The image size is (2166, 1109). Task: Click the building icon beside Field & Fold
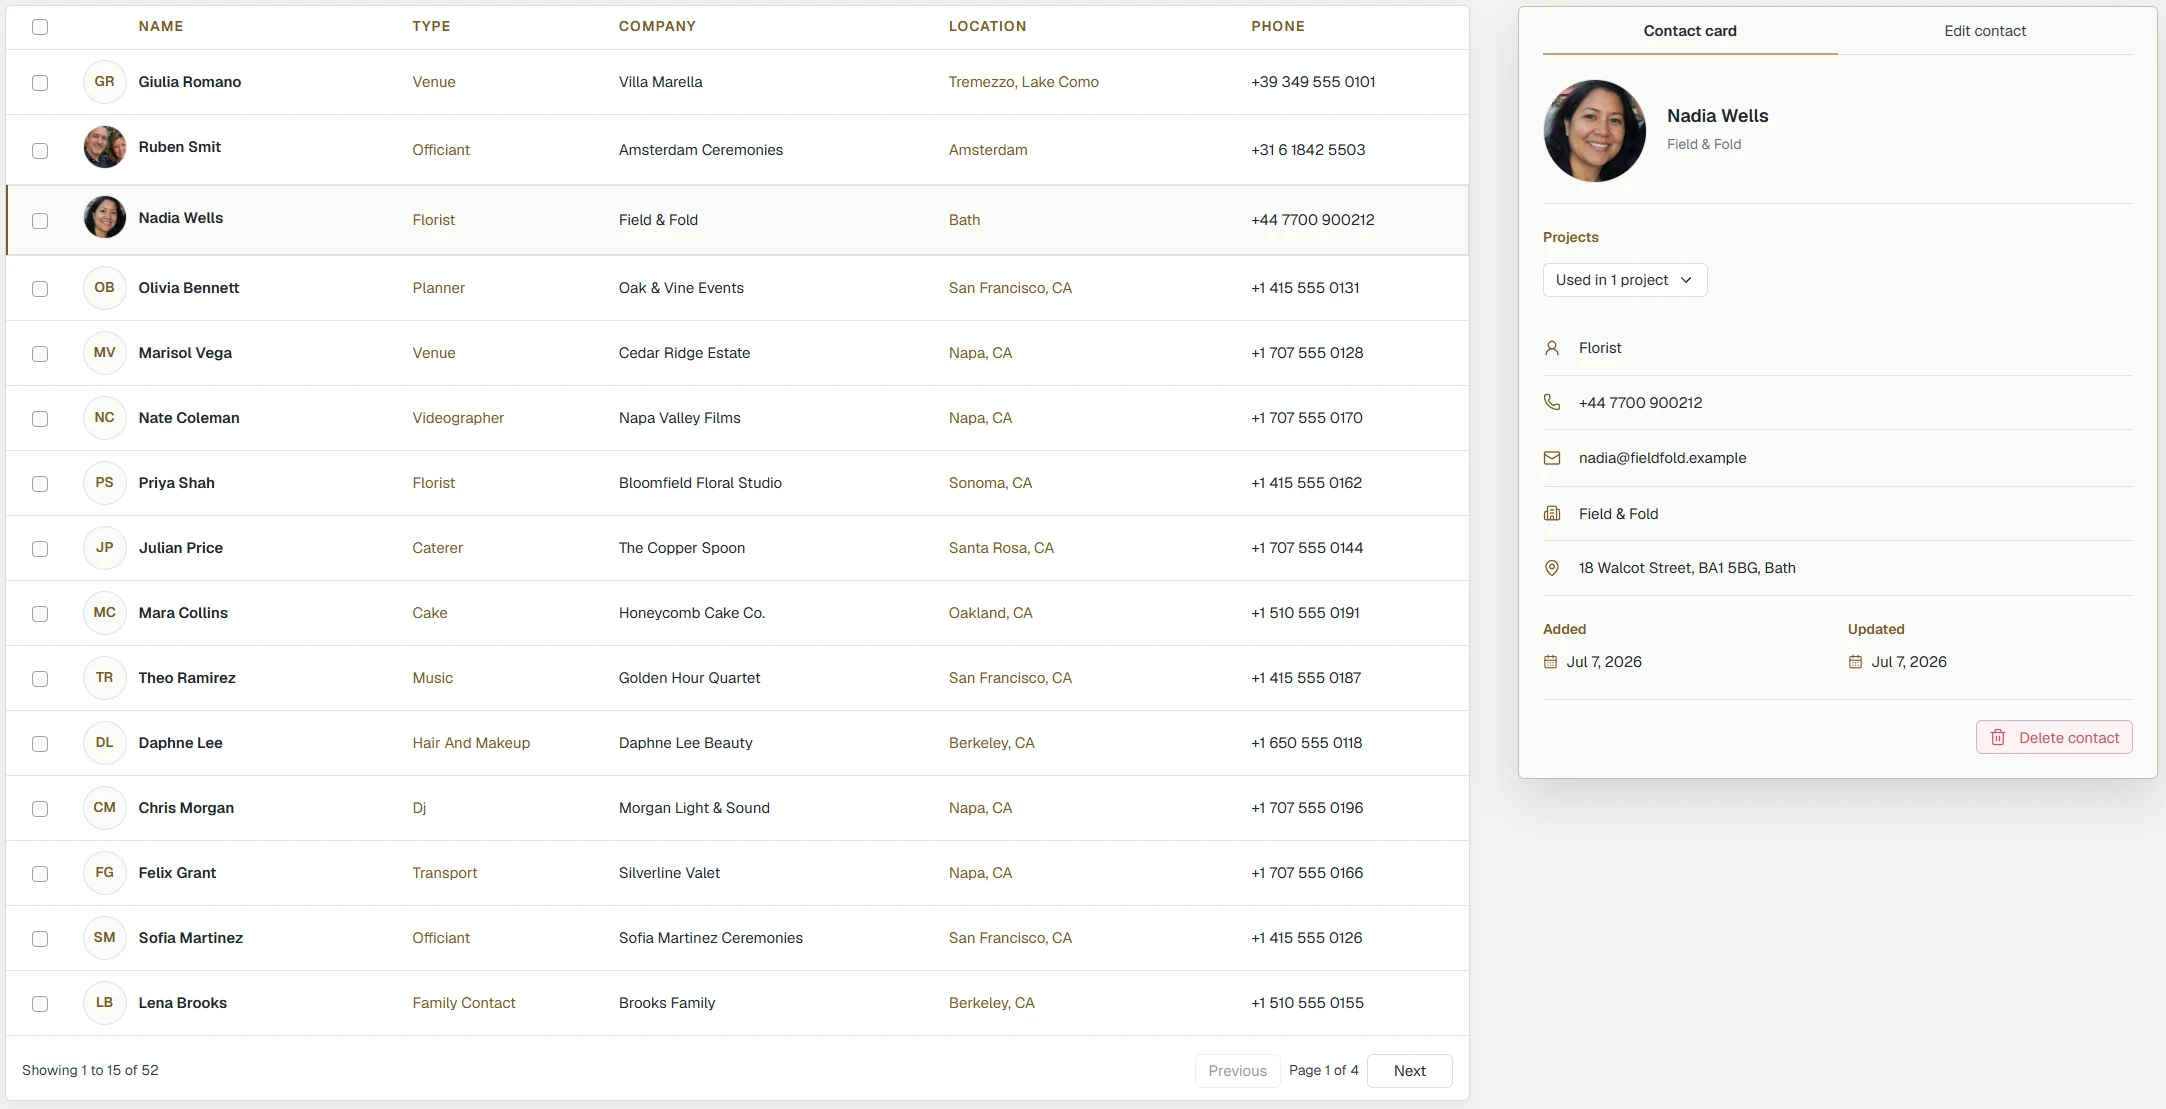[x=1552, y=513]
